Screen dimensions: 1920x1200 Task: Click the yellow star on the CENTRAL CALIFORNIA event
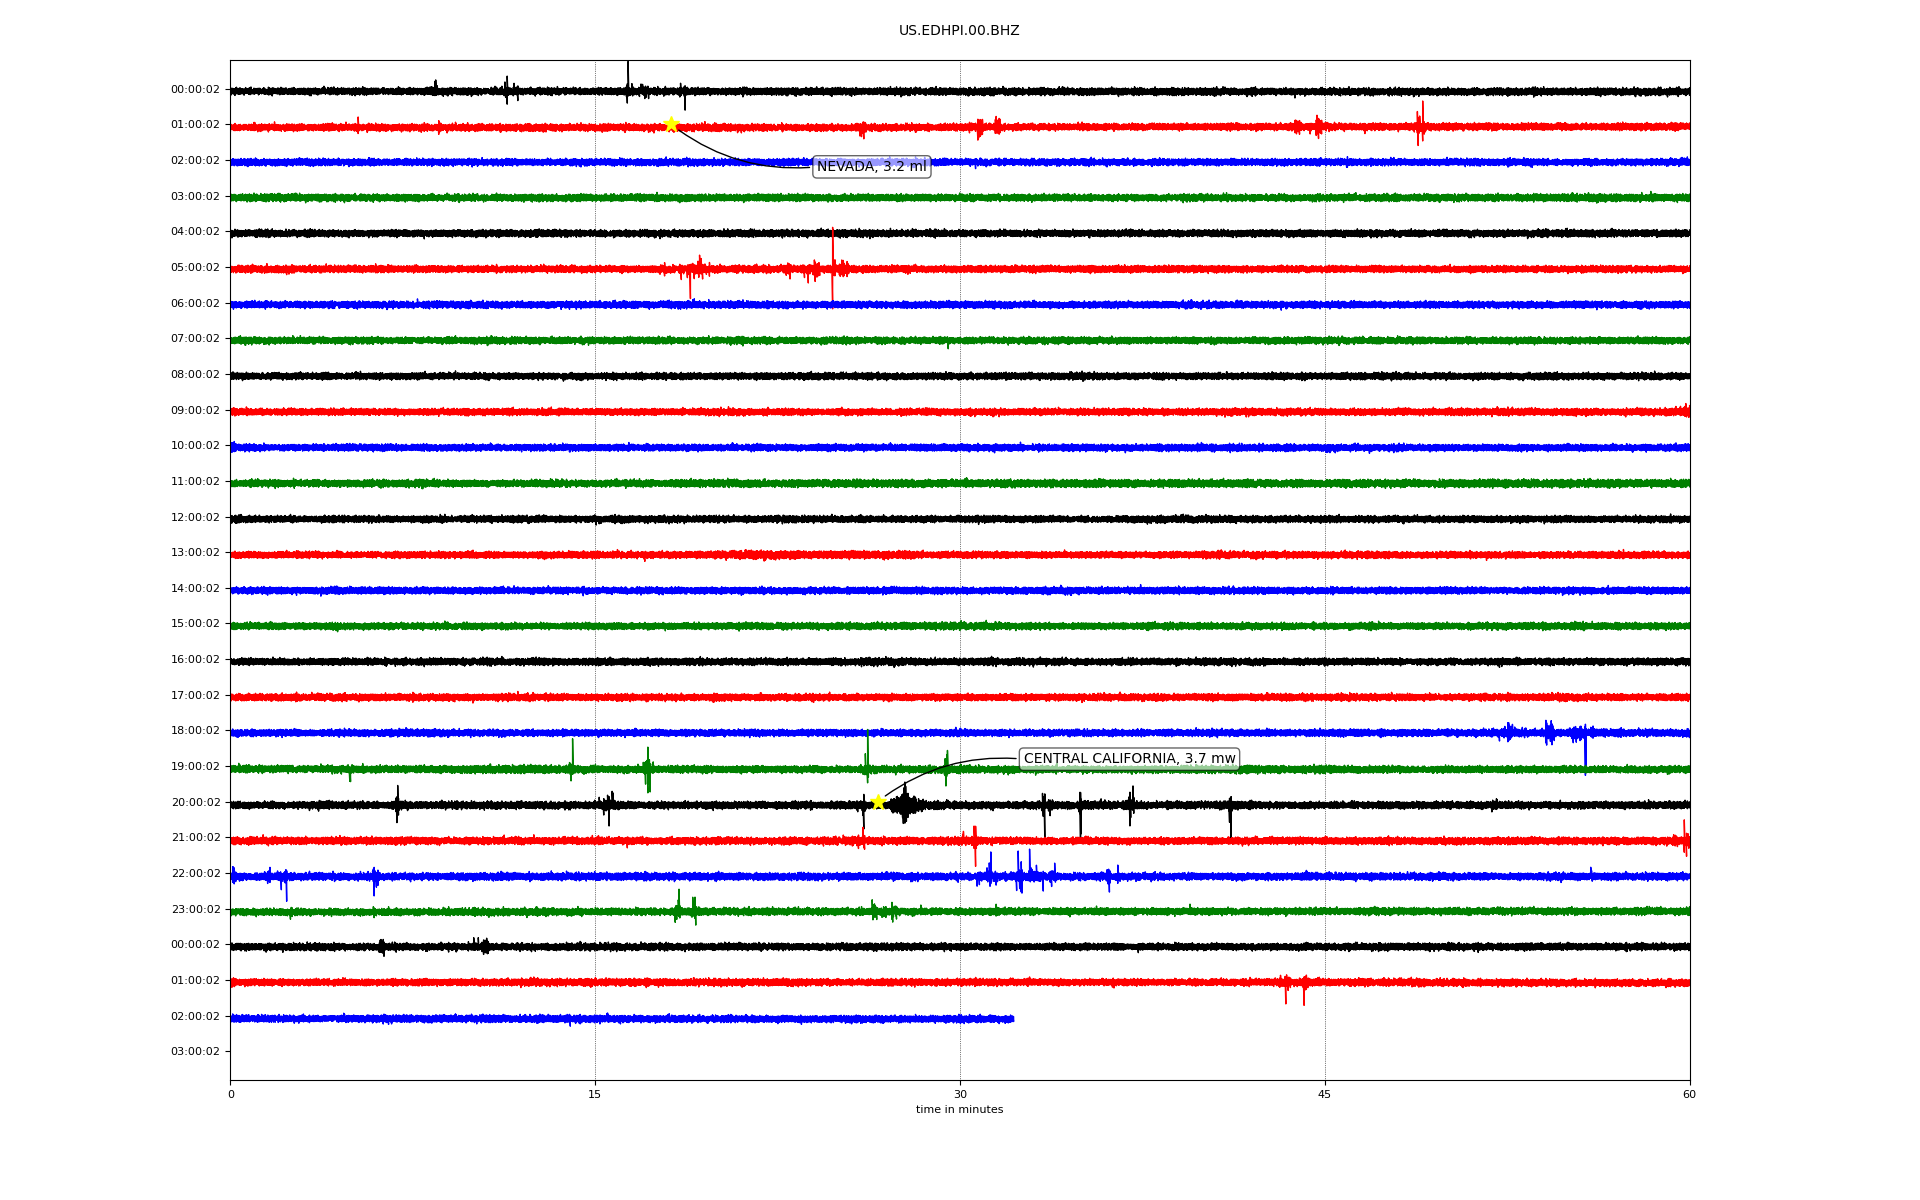click(878, 802)
